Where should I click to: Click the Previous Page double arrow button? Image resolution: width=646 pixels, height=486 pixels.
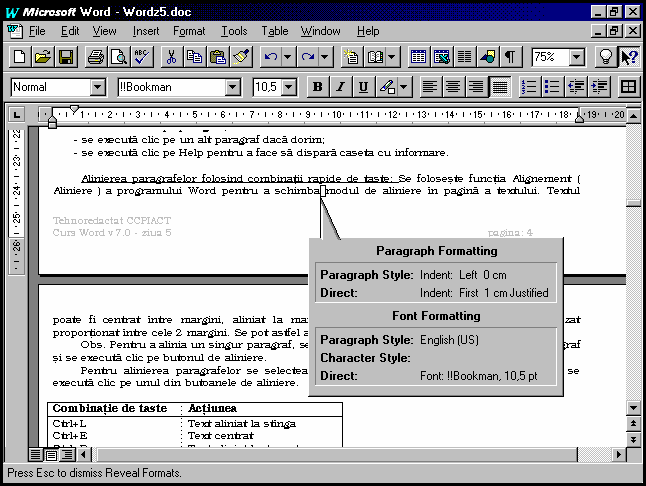tap(633, 424)
